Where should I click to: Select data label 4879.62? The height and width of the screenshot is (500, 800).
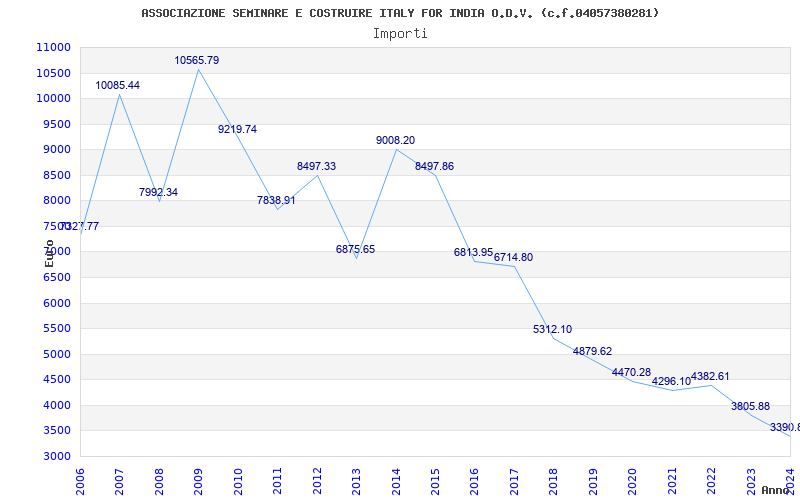tap(592, 352)
